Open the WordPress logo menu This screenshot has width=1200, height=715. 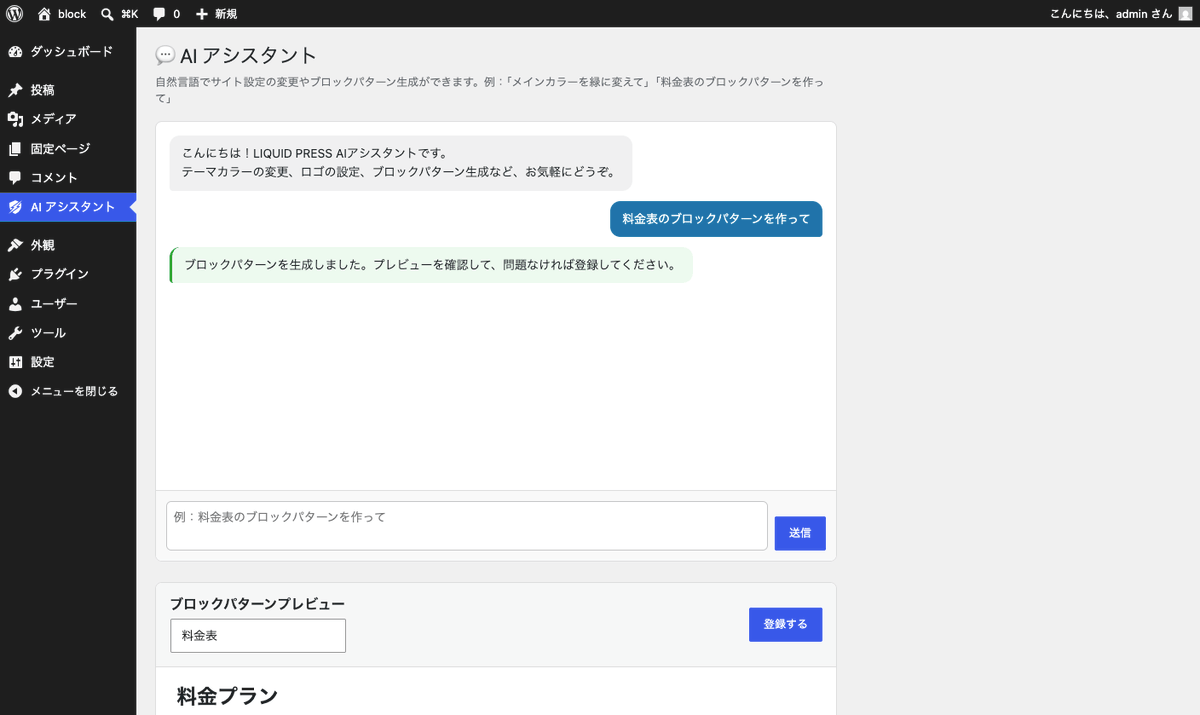14,14
